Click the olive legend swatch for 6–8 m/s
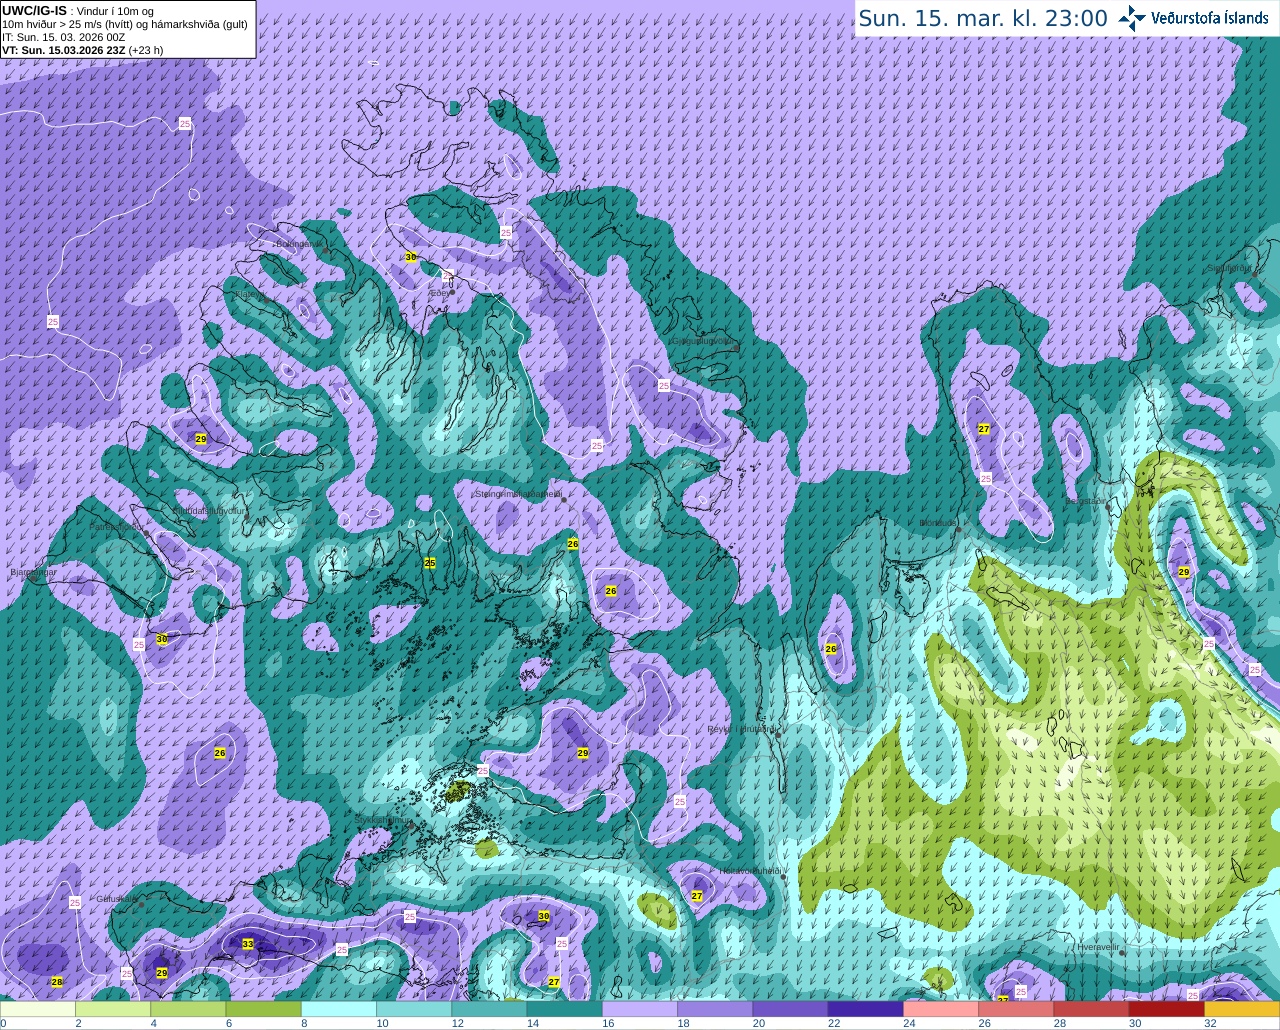 tap(264, 1009)
